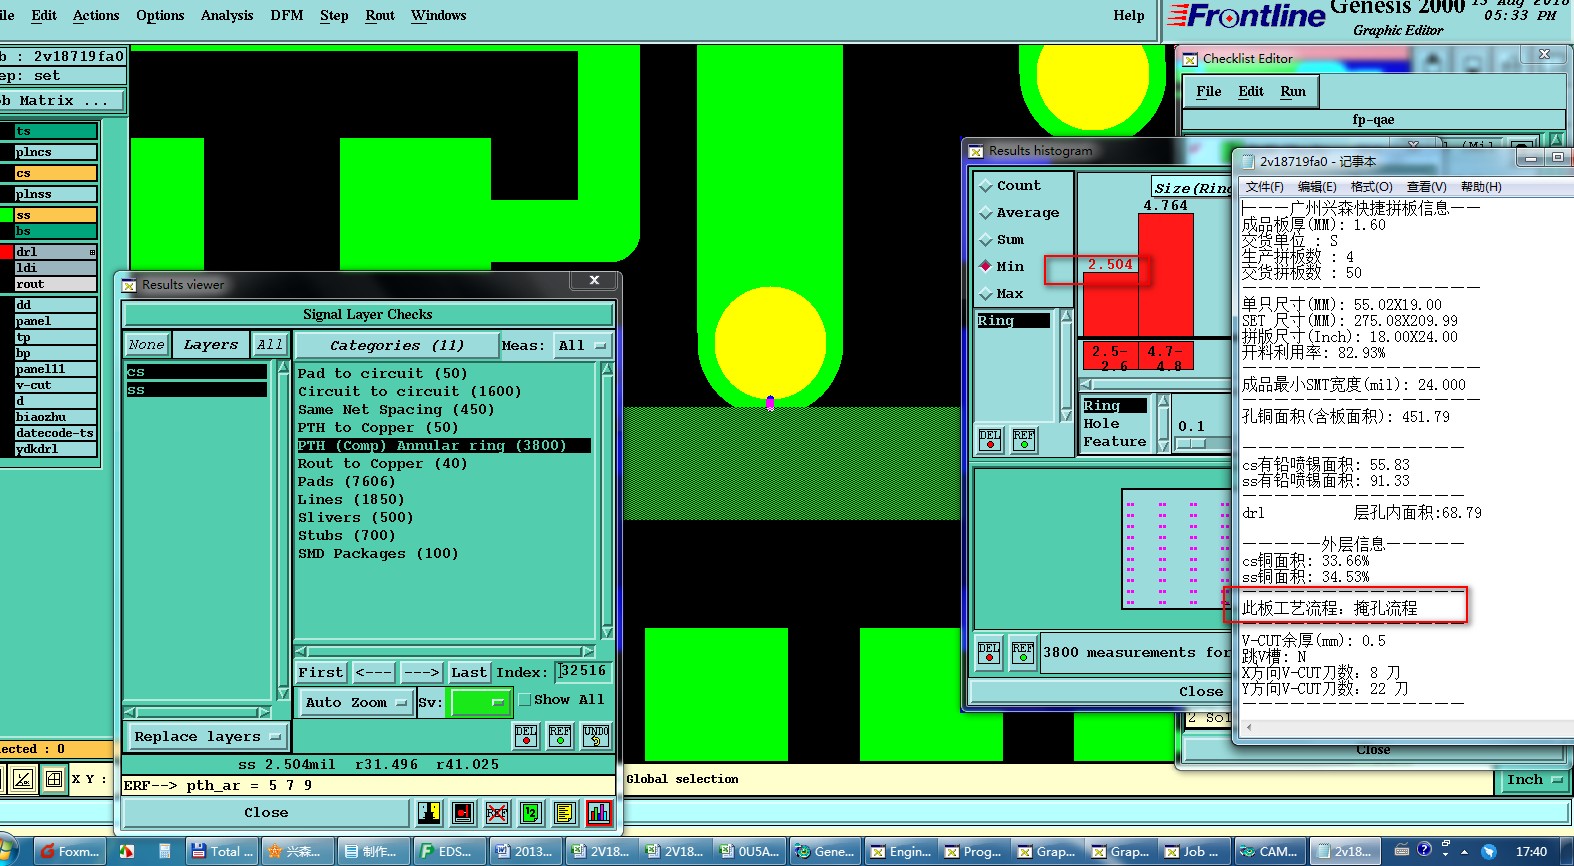
Task: Open the Job Matrix button
Action: pyautogui.click(x=62, y=101)
